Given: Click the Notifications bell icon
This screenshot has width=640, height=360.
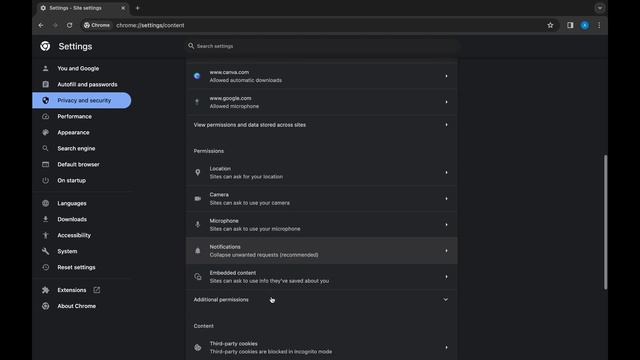Looking at the screenshot, I should [x=198, y=251].
